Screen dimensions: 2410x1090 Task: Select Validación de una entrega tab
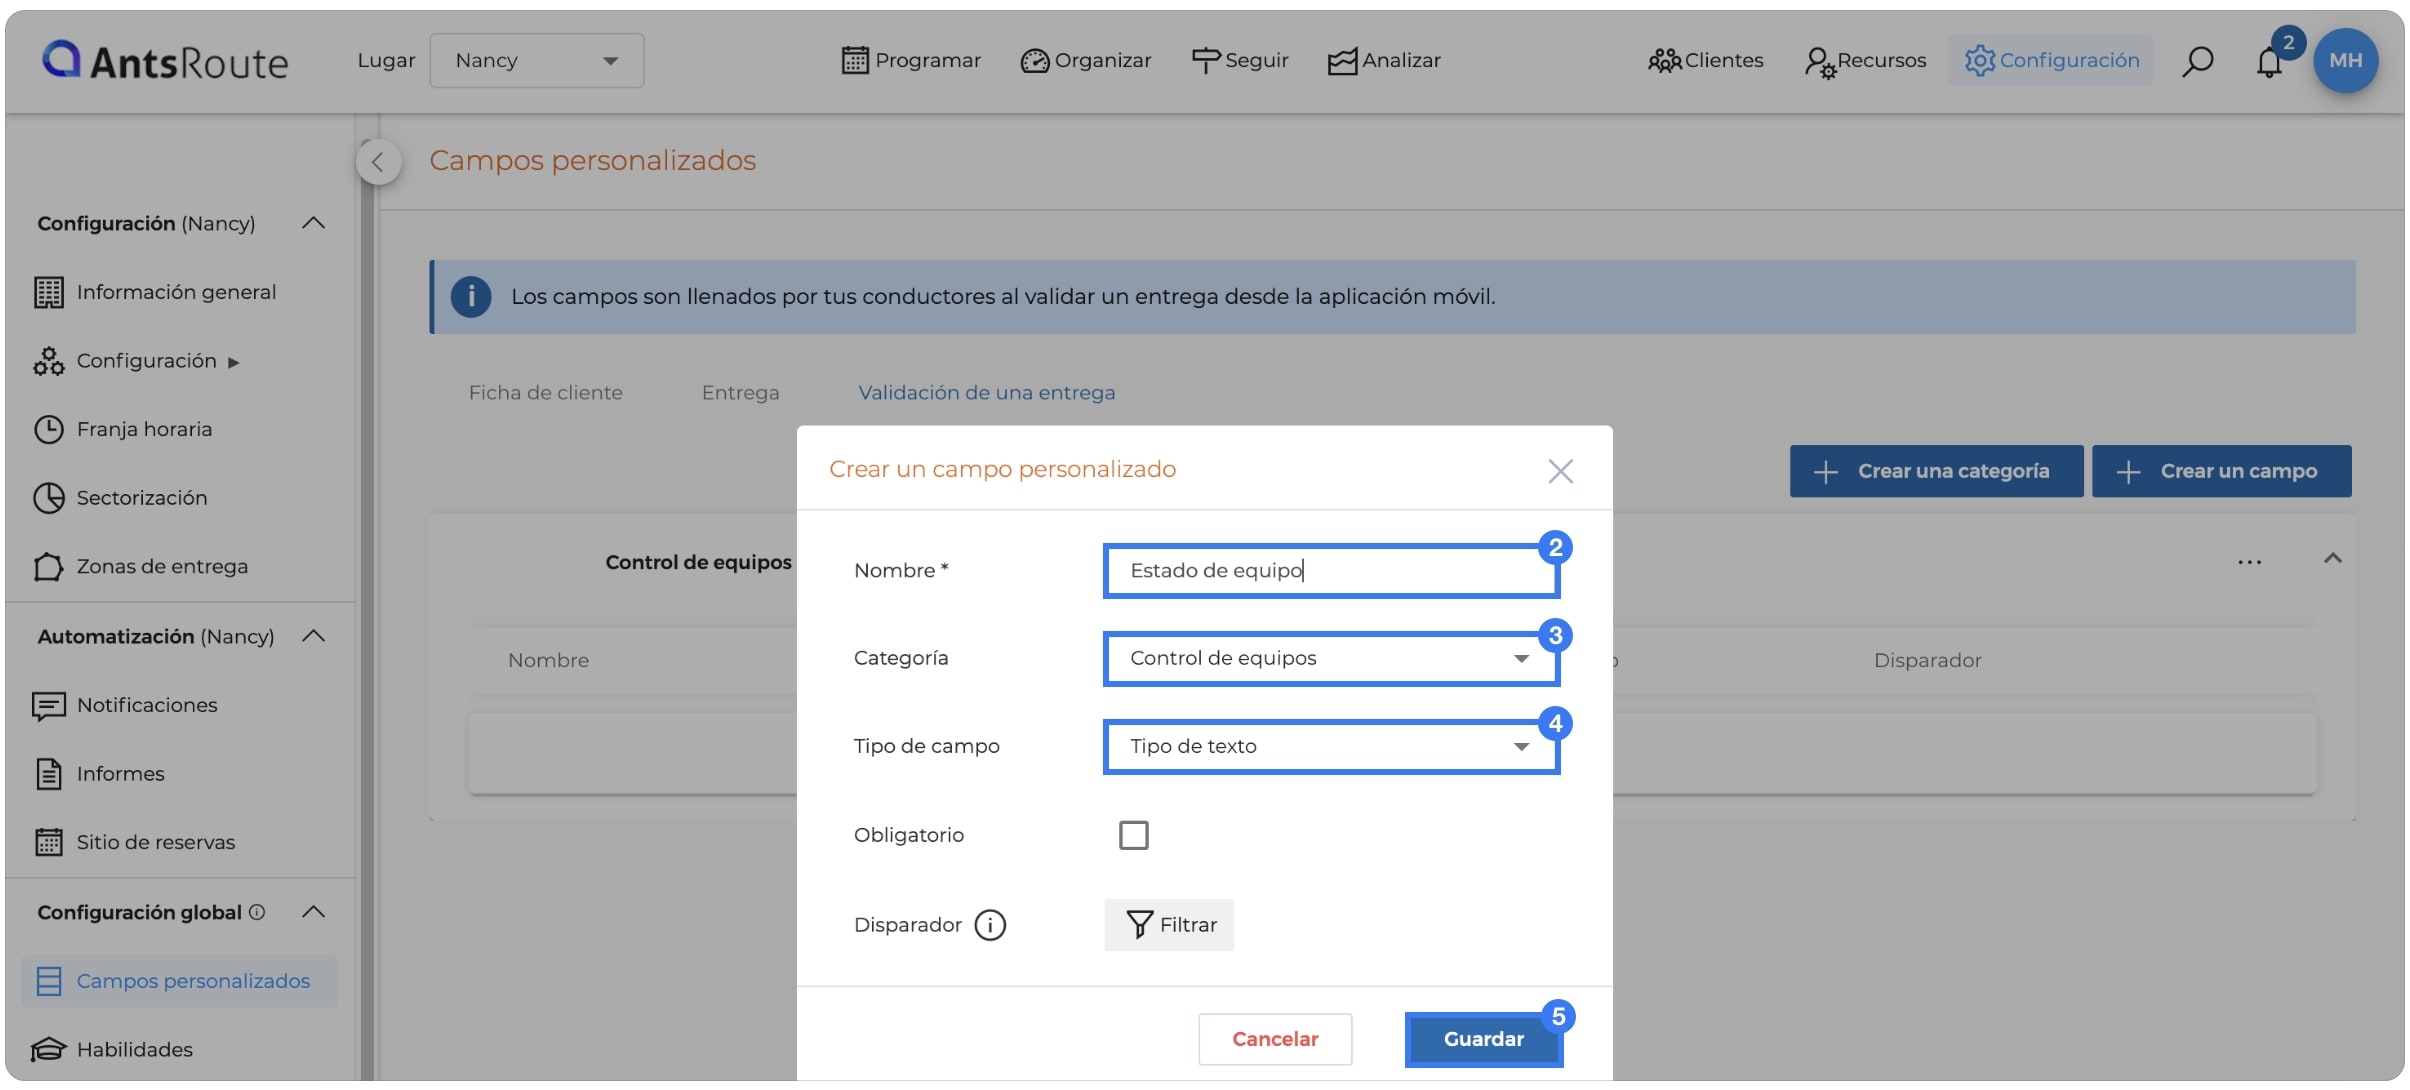986,393
